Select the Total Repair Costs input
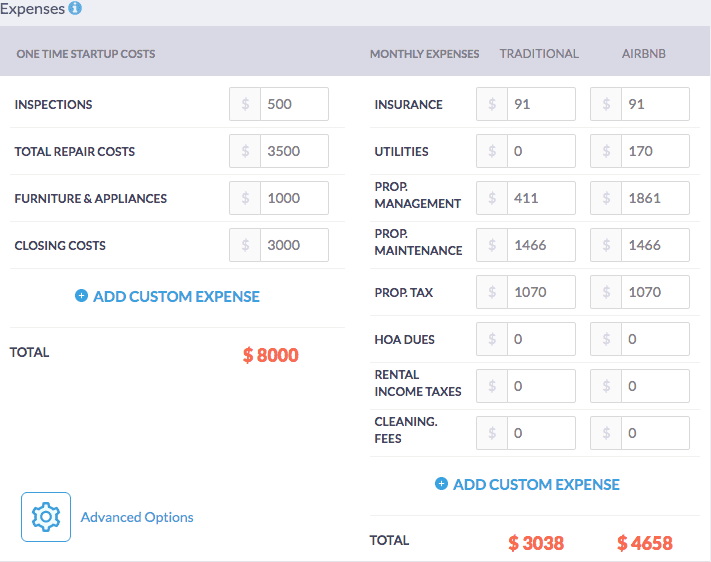The image size is (711, 562). click(294, 151)
